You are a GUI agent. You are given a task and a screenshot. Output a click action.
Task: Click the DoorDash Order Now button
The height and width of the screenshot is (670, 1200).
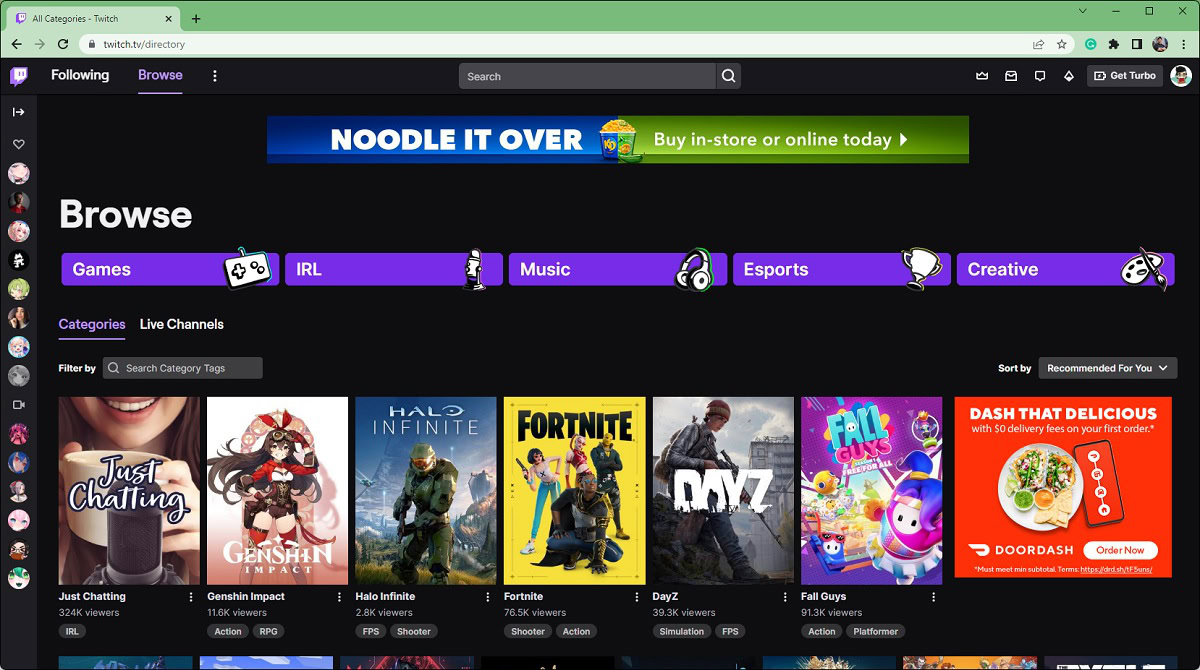pyautogui.click(x=1120, y=550)
